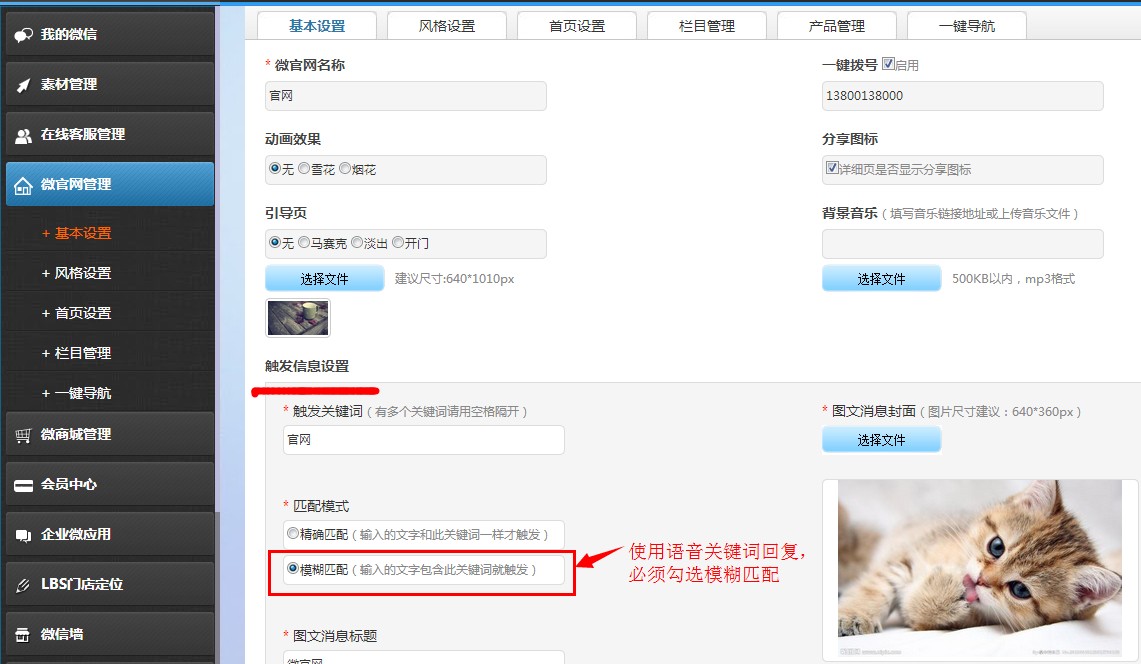The image size is (1141, 664).
Task: Open the 产品管理 tab
Action: point(837,26)
